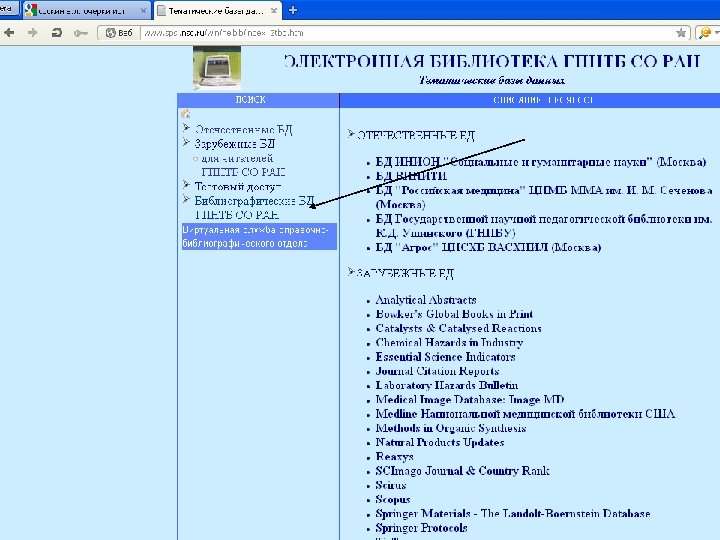
Task: Open Essential Science Indicators link
Action: click(x=445, y=357)
